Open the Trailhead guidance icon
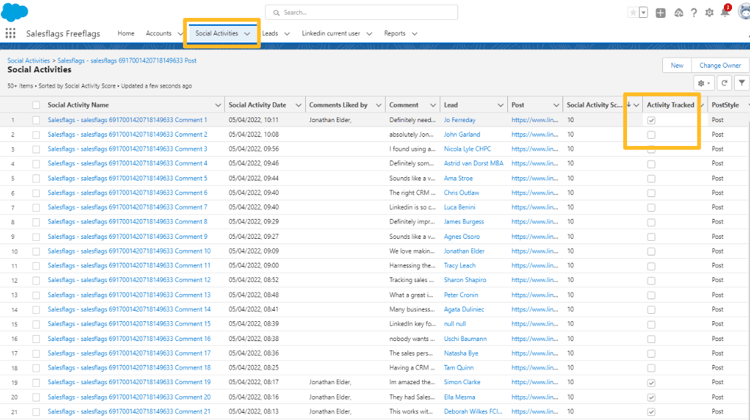 (678, 13)
